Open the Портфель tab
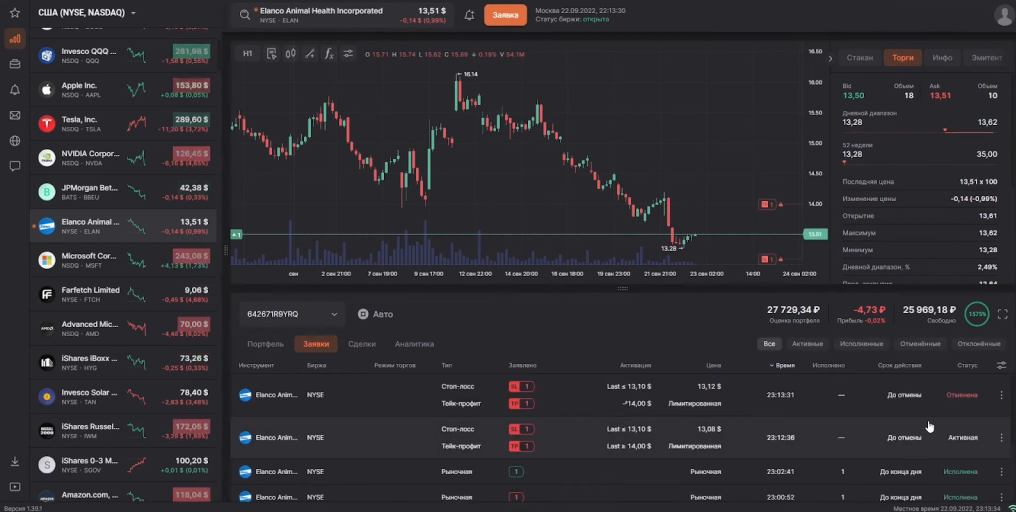The width and height of the screenshot is (1016, 512). [265, 344]
